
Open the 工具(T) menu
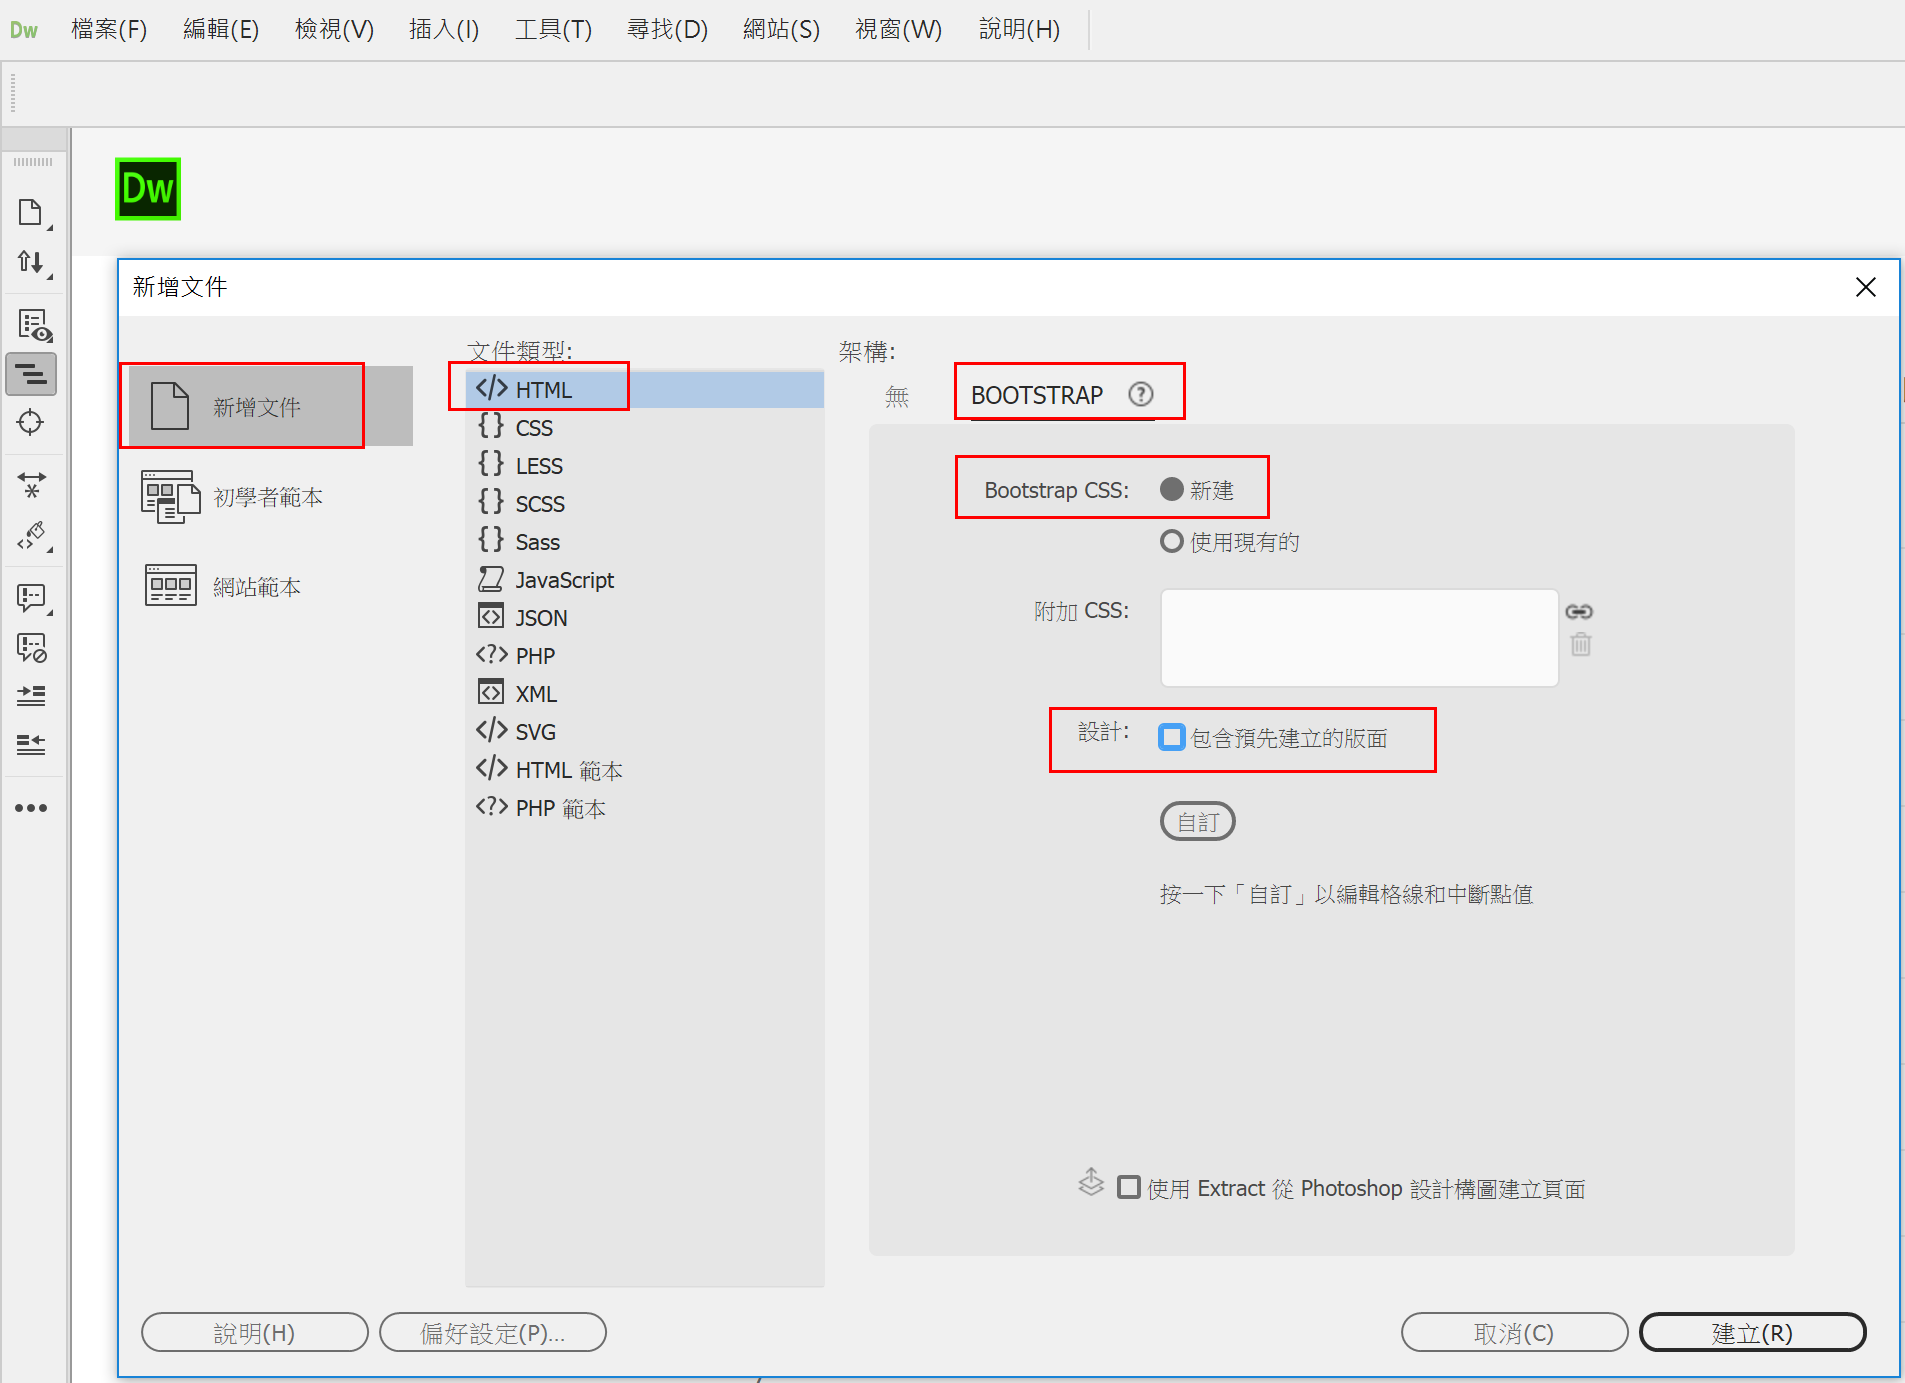553,30
